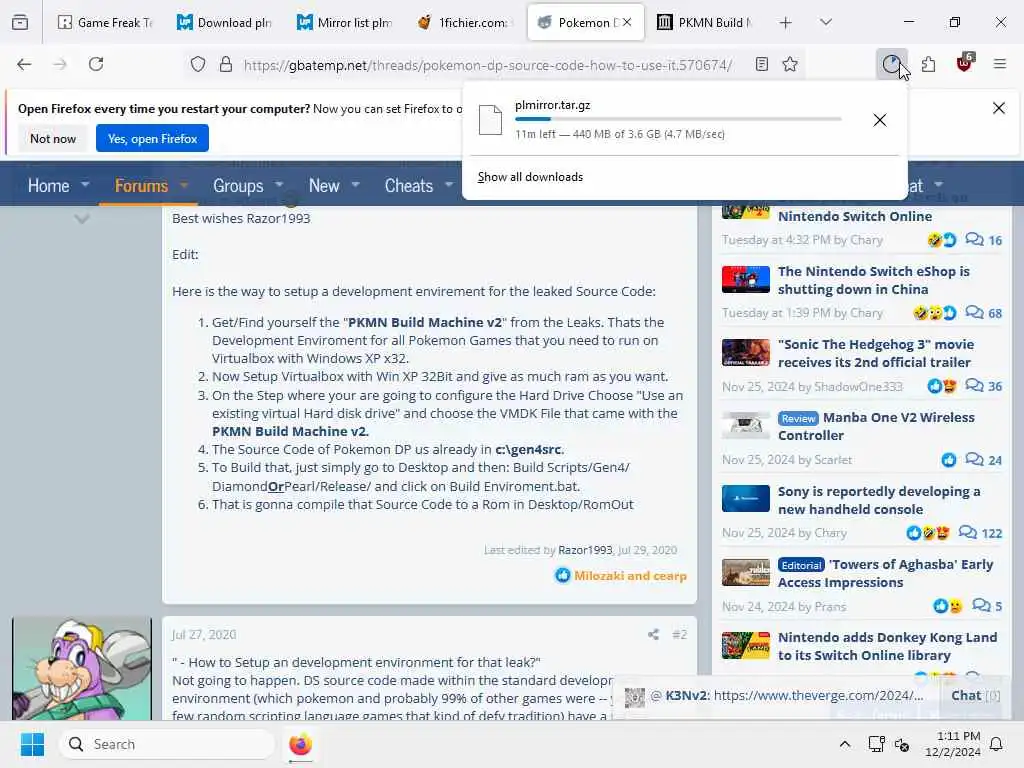This screenshot has width=1024, height=768.
Task: Go back to the previous page
Action: pos(24,64)
